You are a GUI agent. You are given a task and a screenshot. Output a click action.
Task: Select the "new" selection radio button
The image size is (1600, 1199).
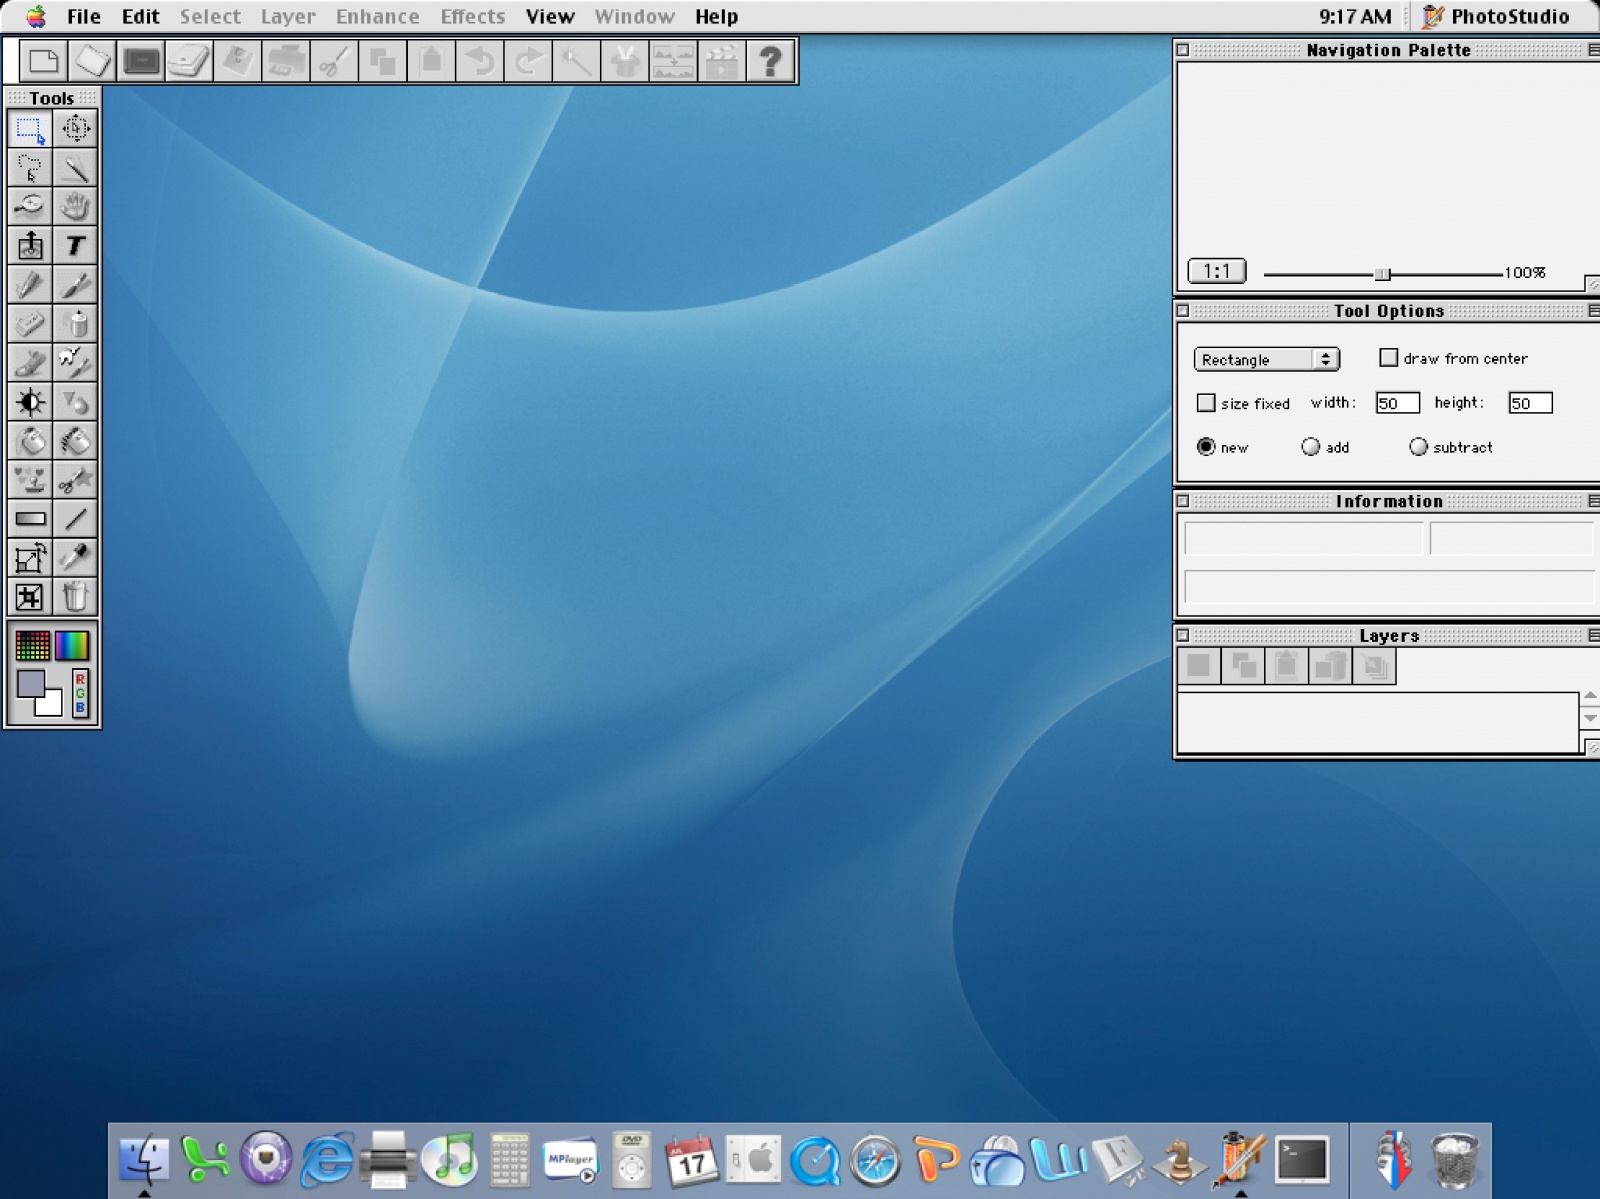pyautogui.click(x=1206, y=447)
